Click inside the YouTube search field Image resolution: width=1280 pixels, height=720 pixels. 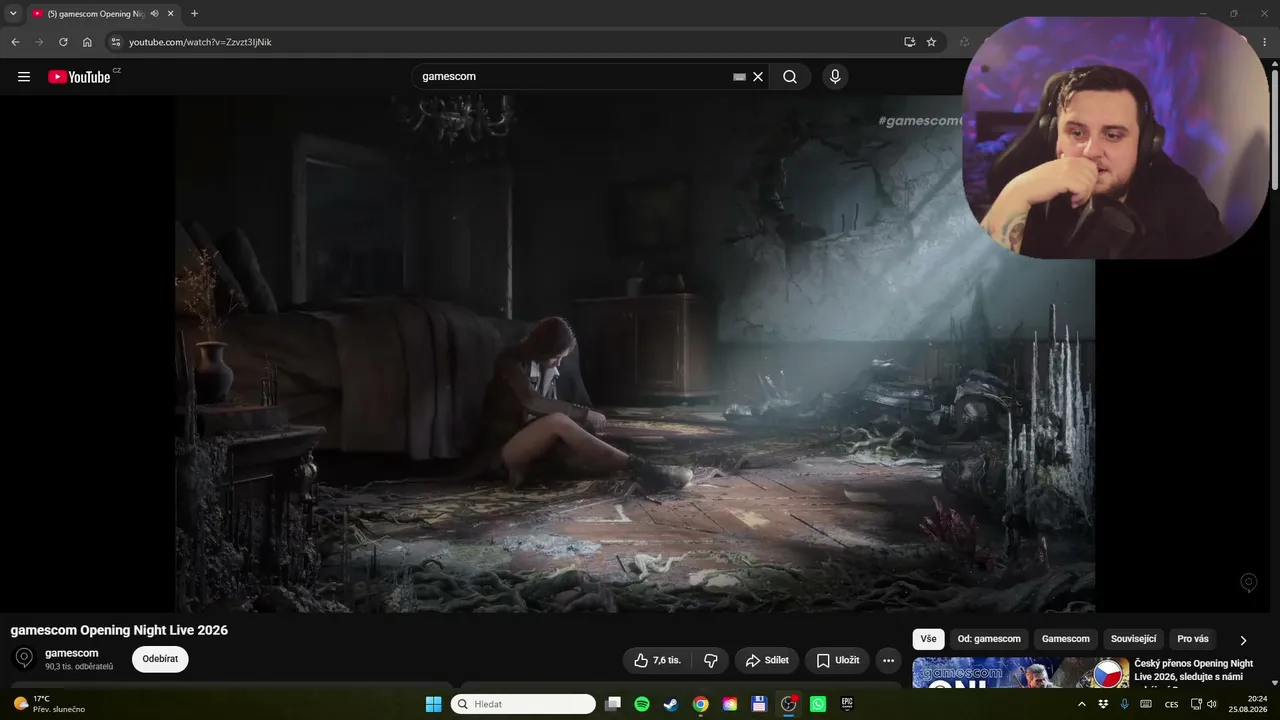[x=575, y=77]
